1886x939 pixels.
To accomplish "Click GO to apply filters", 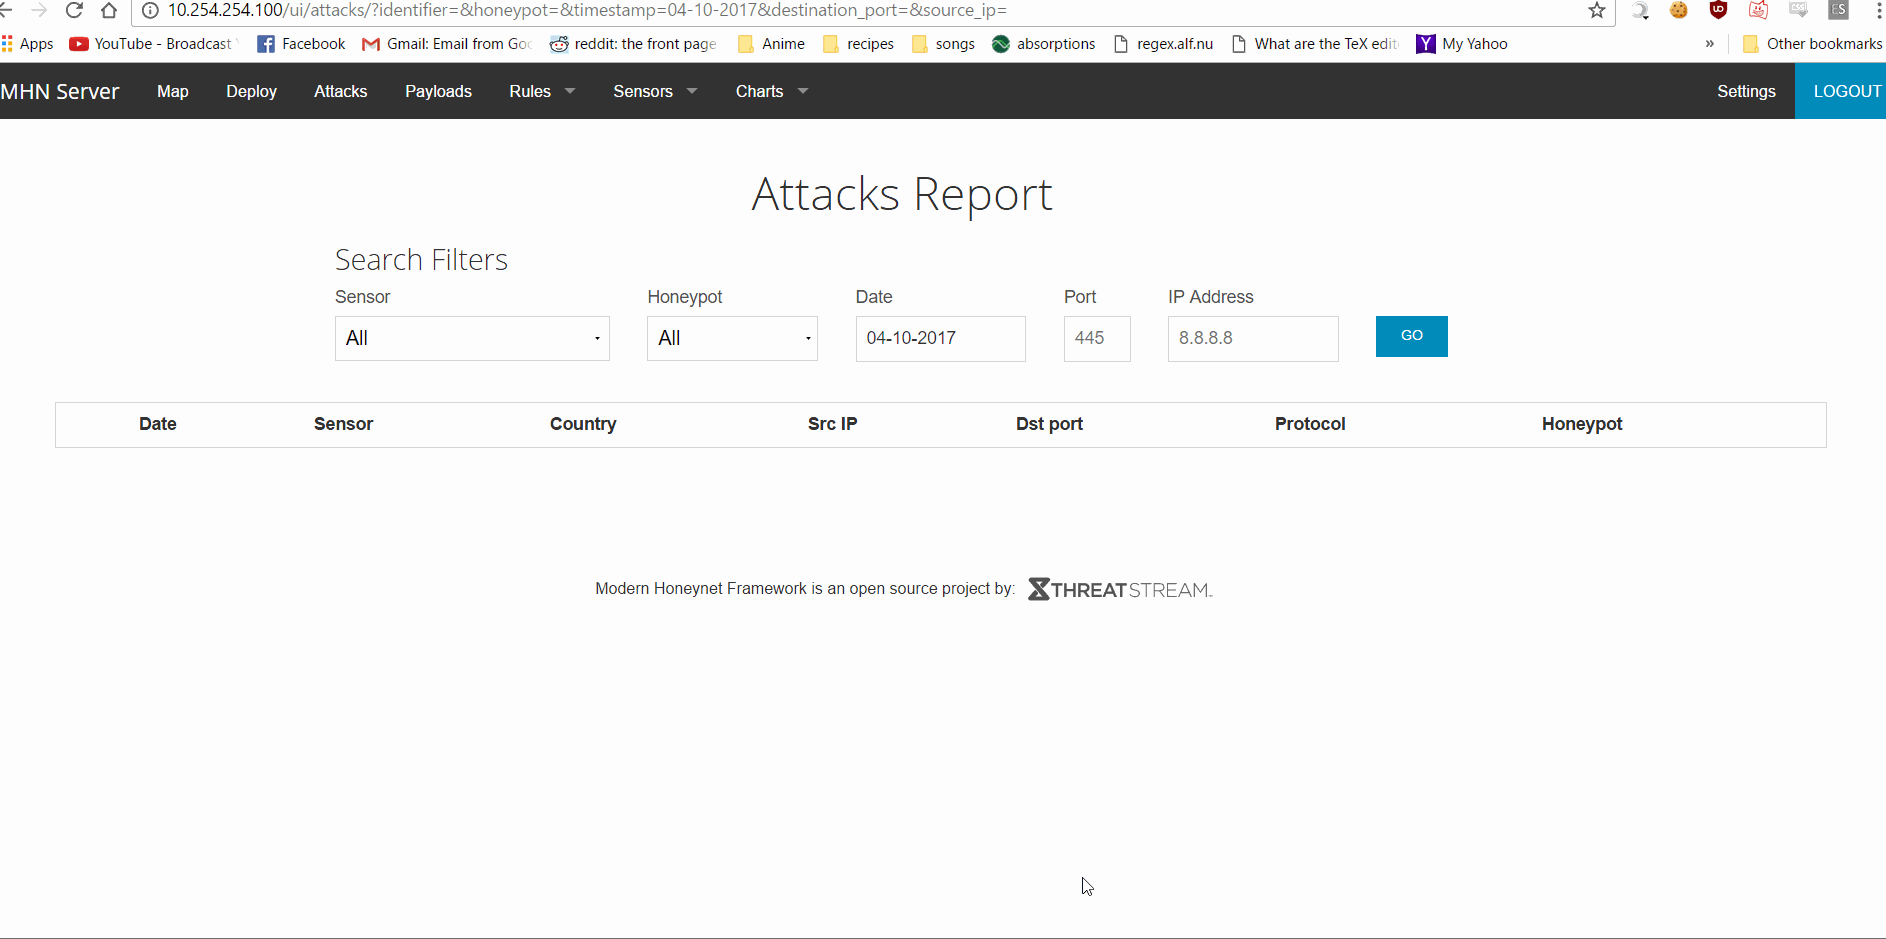I will 1411,336.
